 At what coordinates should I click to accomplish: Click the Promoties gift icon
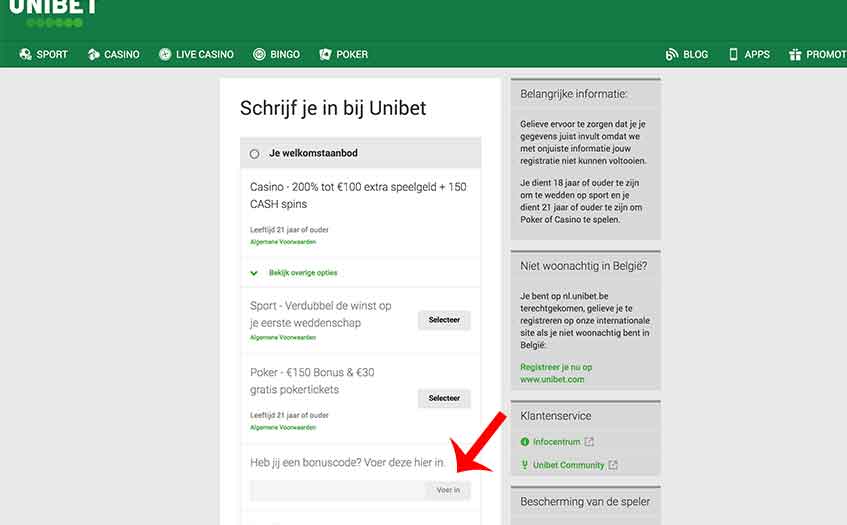(x=795, y=54)
